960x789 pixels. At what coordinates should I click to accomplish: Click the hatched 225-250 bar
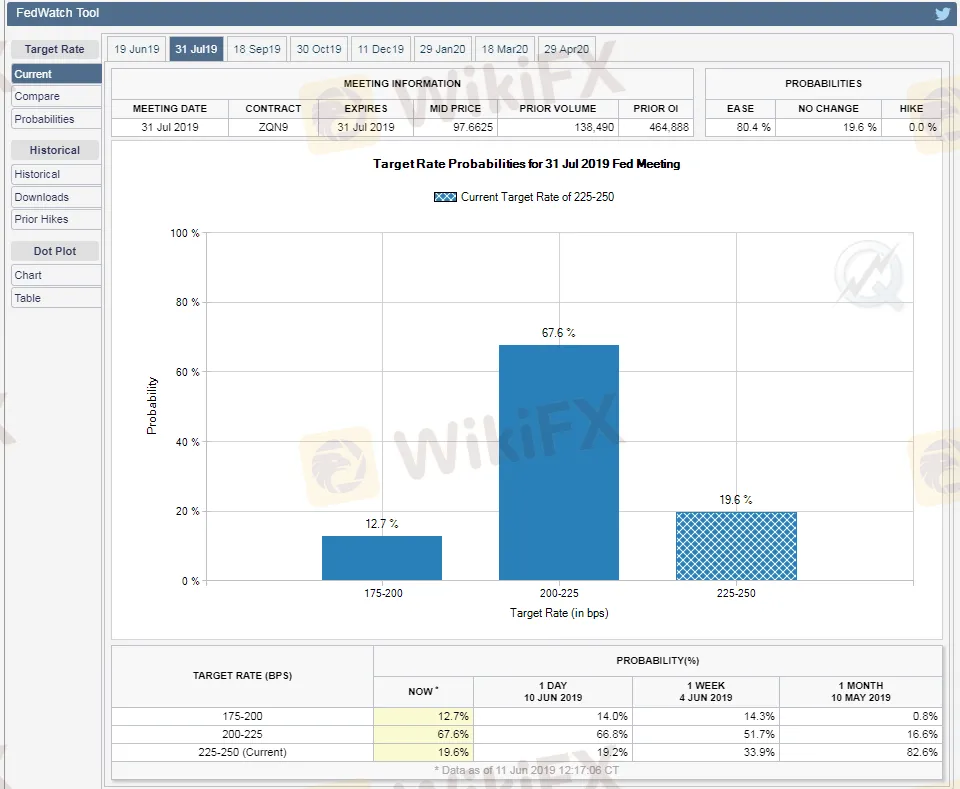[736, 546]
